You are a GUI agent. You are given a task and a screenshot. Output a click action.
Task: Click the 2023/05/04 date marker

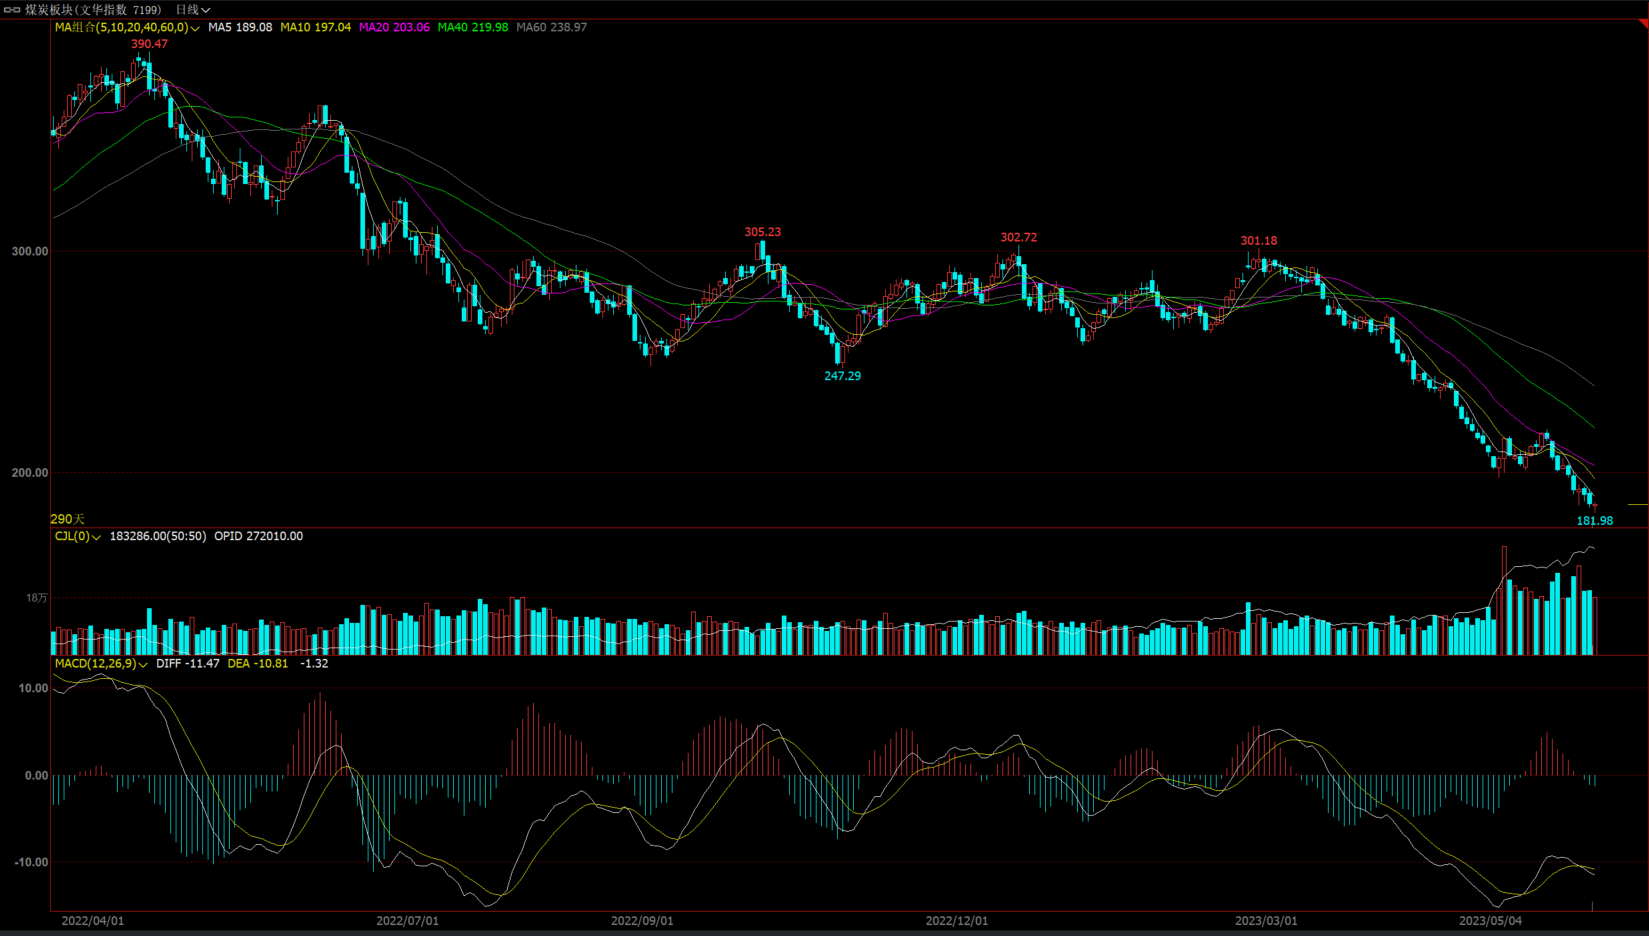point(1491,921)
